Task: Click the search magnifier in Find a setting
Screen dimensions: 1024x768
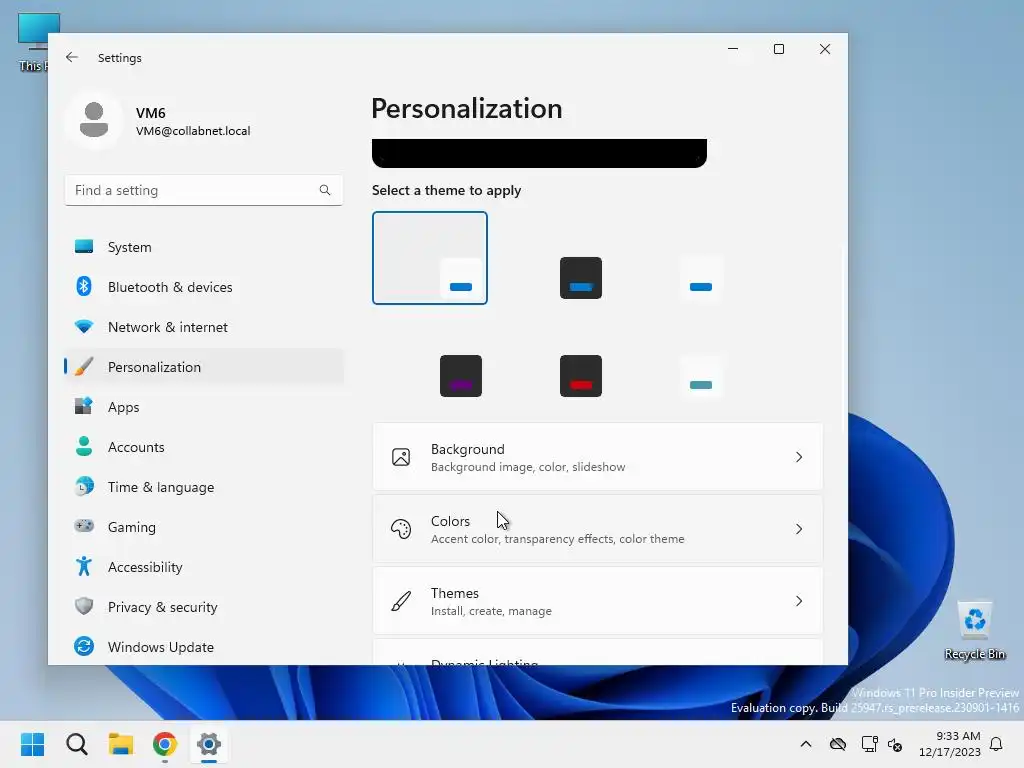Action: pyautogui.click(x=325, y=190)
